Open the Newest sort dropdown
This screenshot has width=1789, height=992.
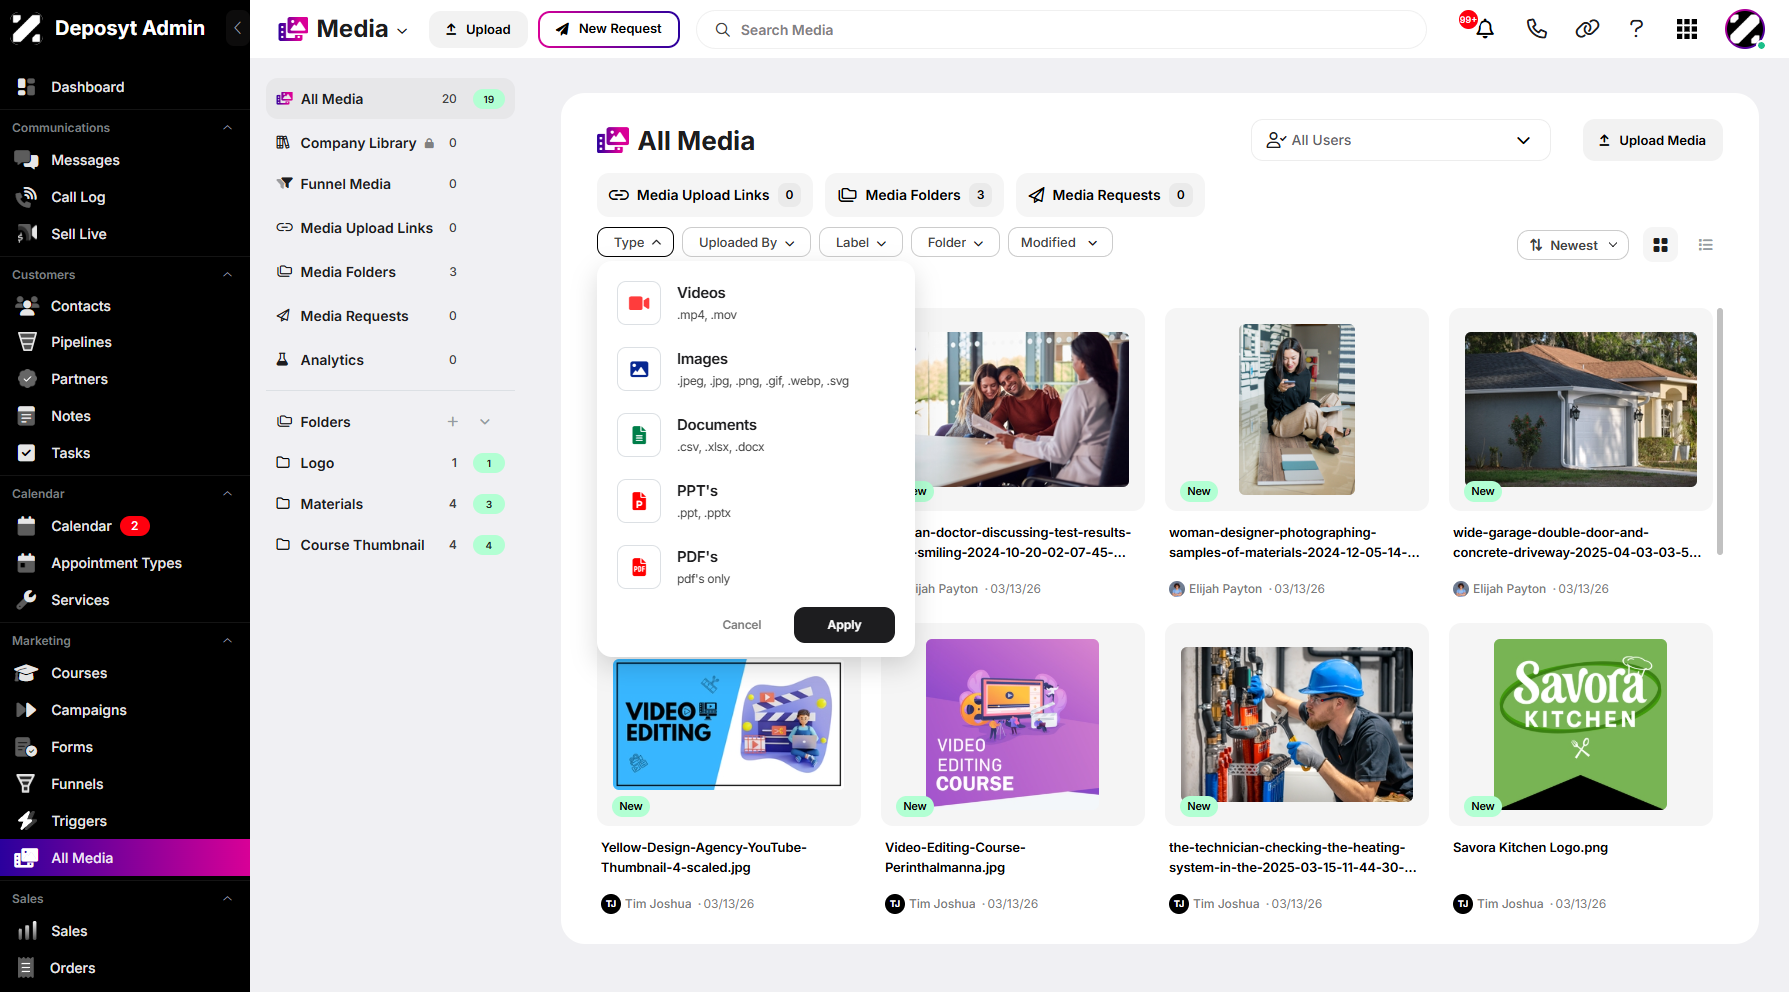tap(1573, 245)
